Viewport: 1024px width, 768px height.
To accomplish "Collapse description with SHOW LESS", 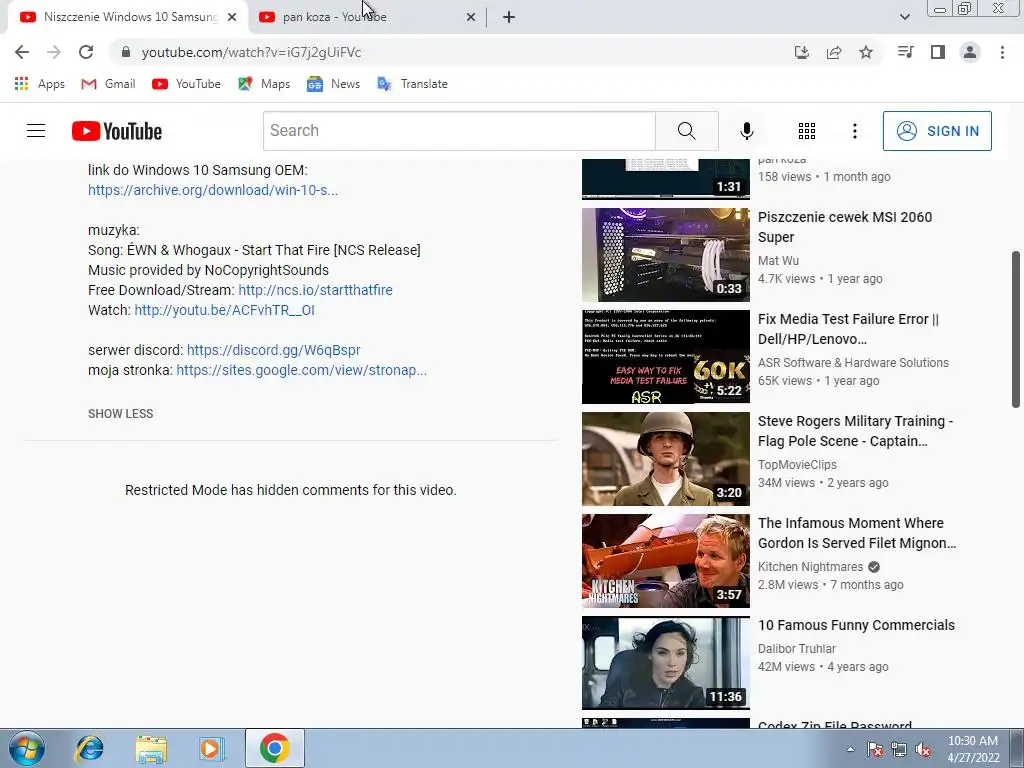I will pyautogui.click(x=121, y=413).
